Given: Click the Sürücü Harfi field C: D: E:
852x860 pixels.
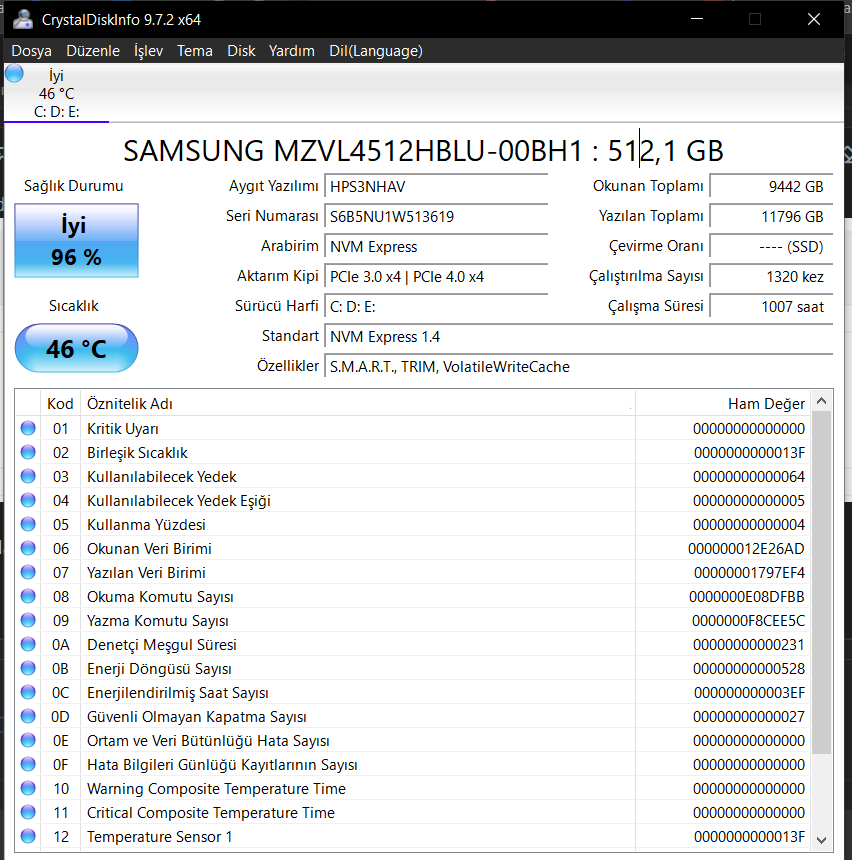Looking at the screenshot, I should click(436, 307).
